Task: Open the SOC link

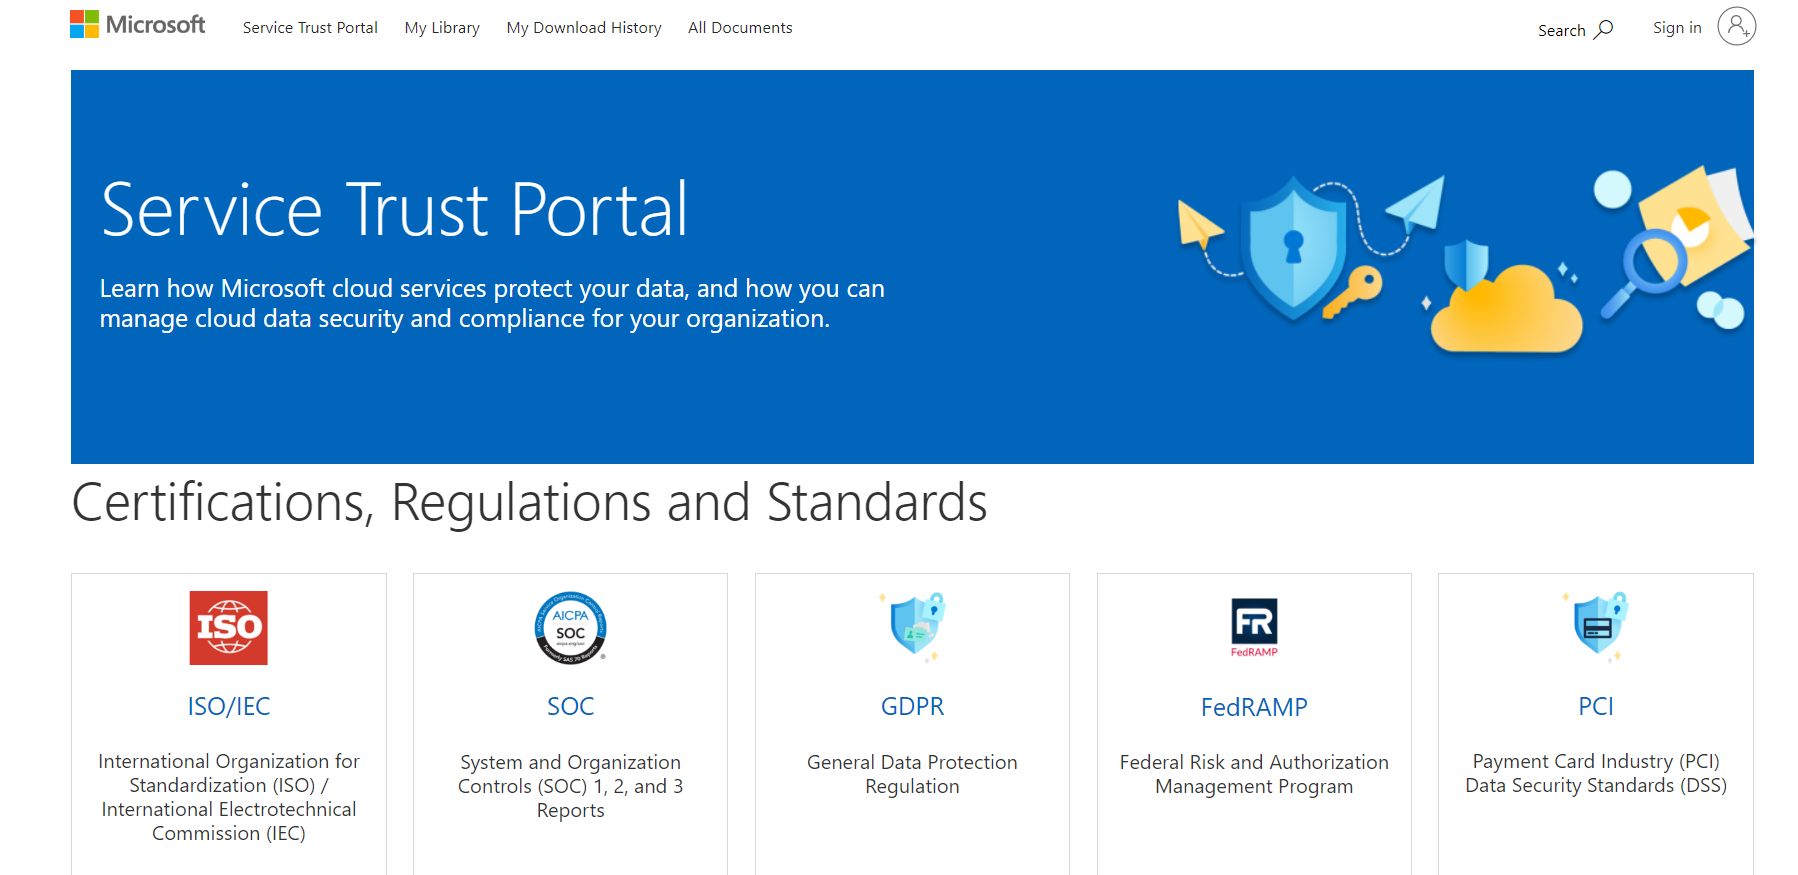Action: coord(570,706)
